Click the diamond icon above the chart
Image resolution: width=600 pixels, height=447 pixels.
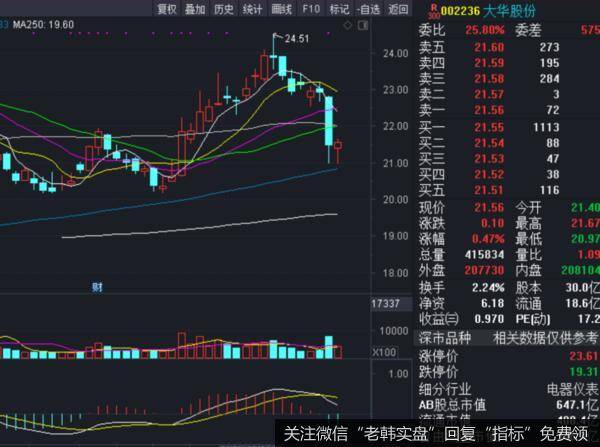[347, 25]
